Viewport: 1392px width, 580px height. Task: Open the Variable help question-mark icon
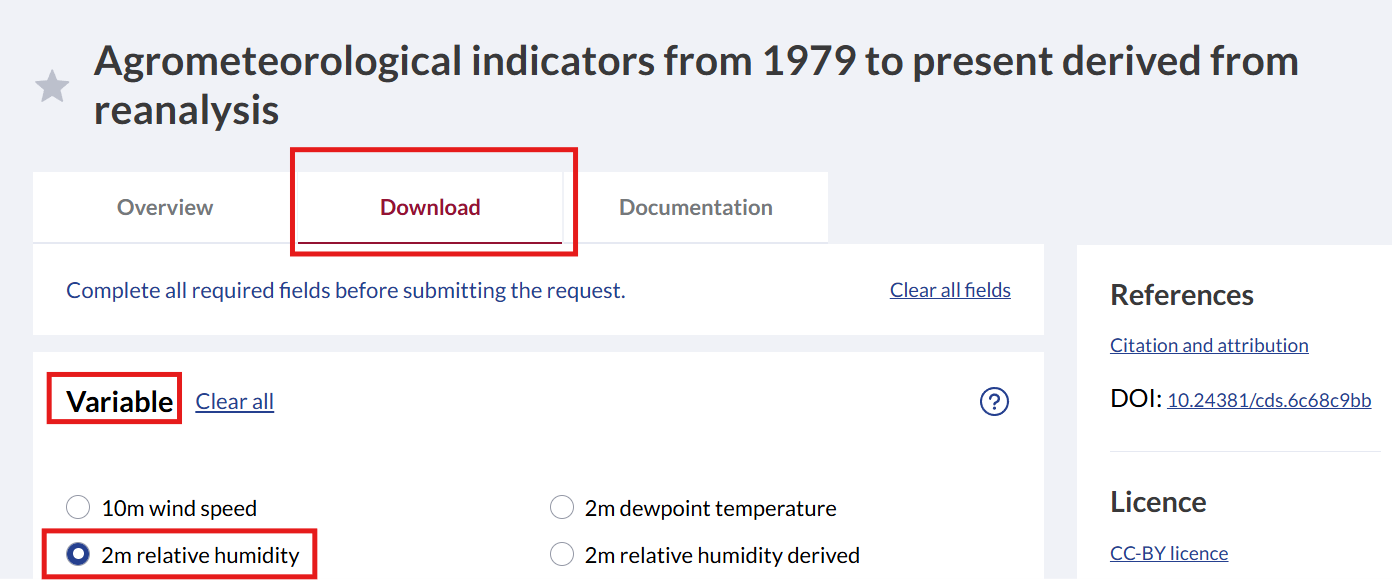[994, 402]
